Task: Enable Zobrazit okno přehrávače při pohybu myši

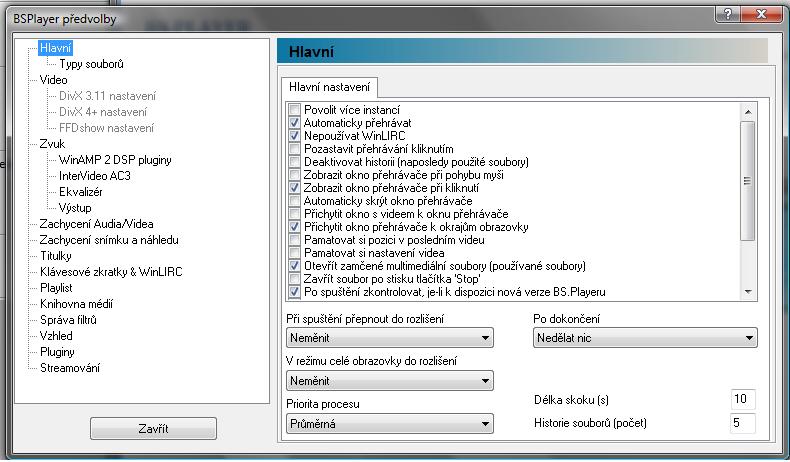Action: [295, 175]
